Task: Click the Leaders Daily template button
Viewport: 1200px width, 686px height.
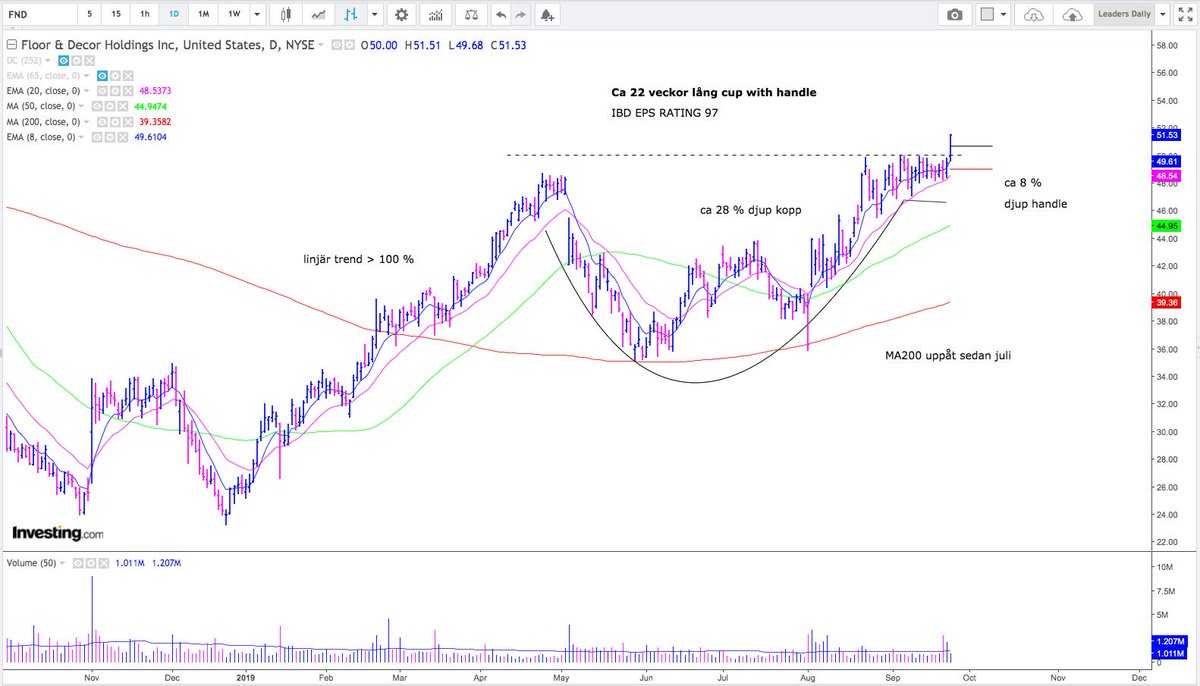Action: click(x=1125, y=15)
